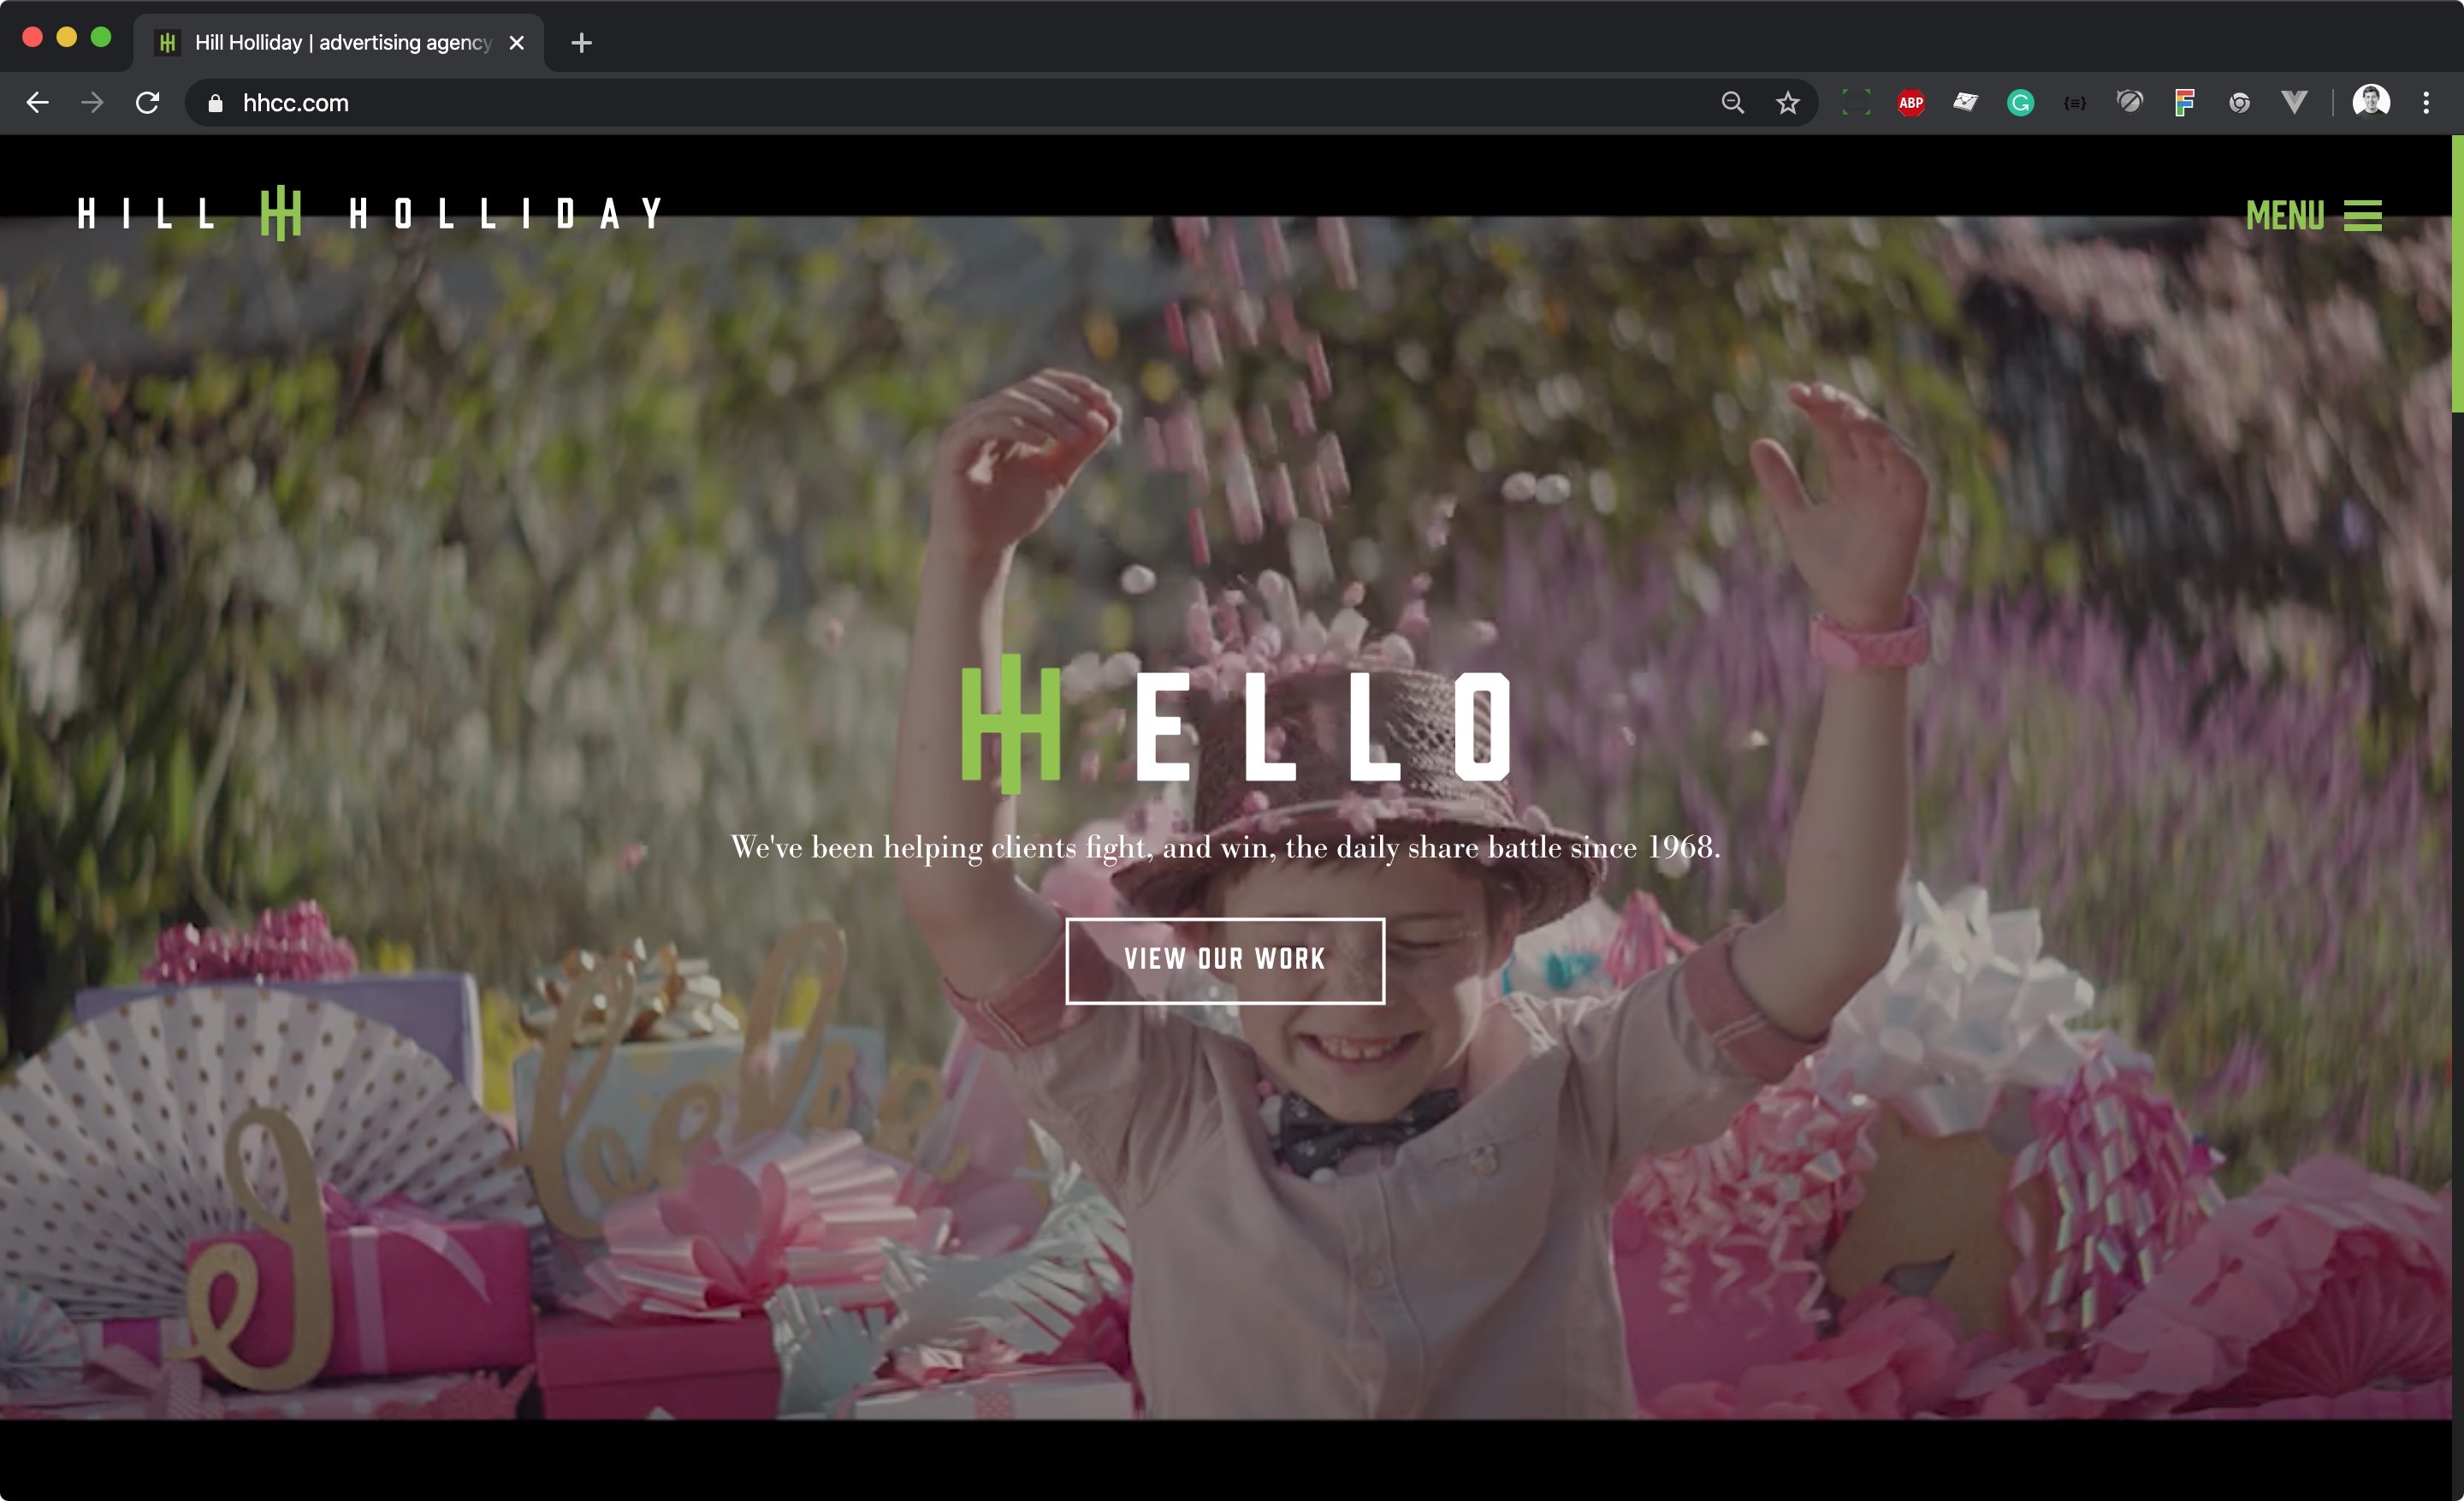Select the Hill Holliday browser tab
Screen dimensions: 2464x1501
pos(340,42)
